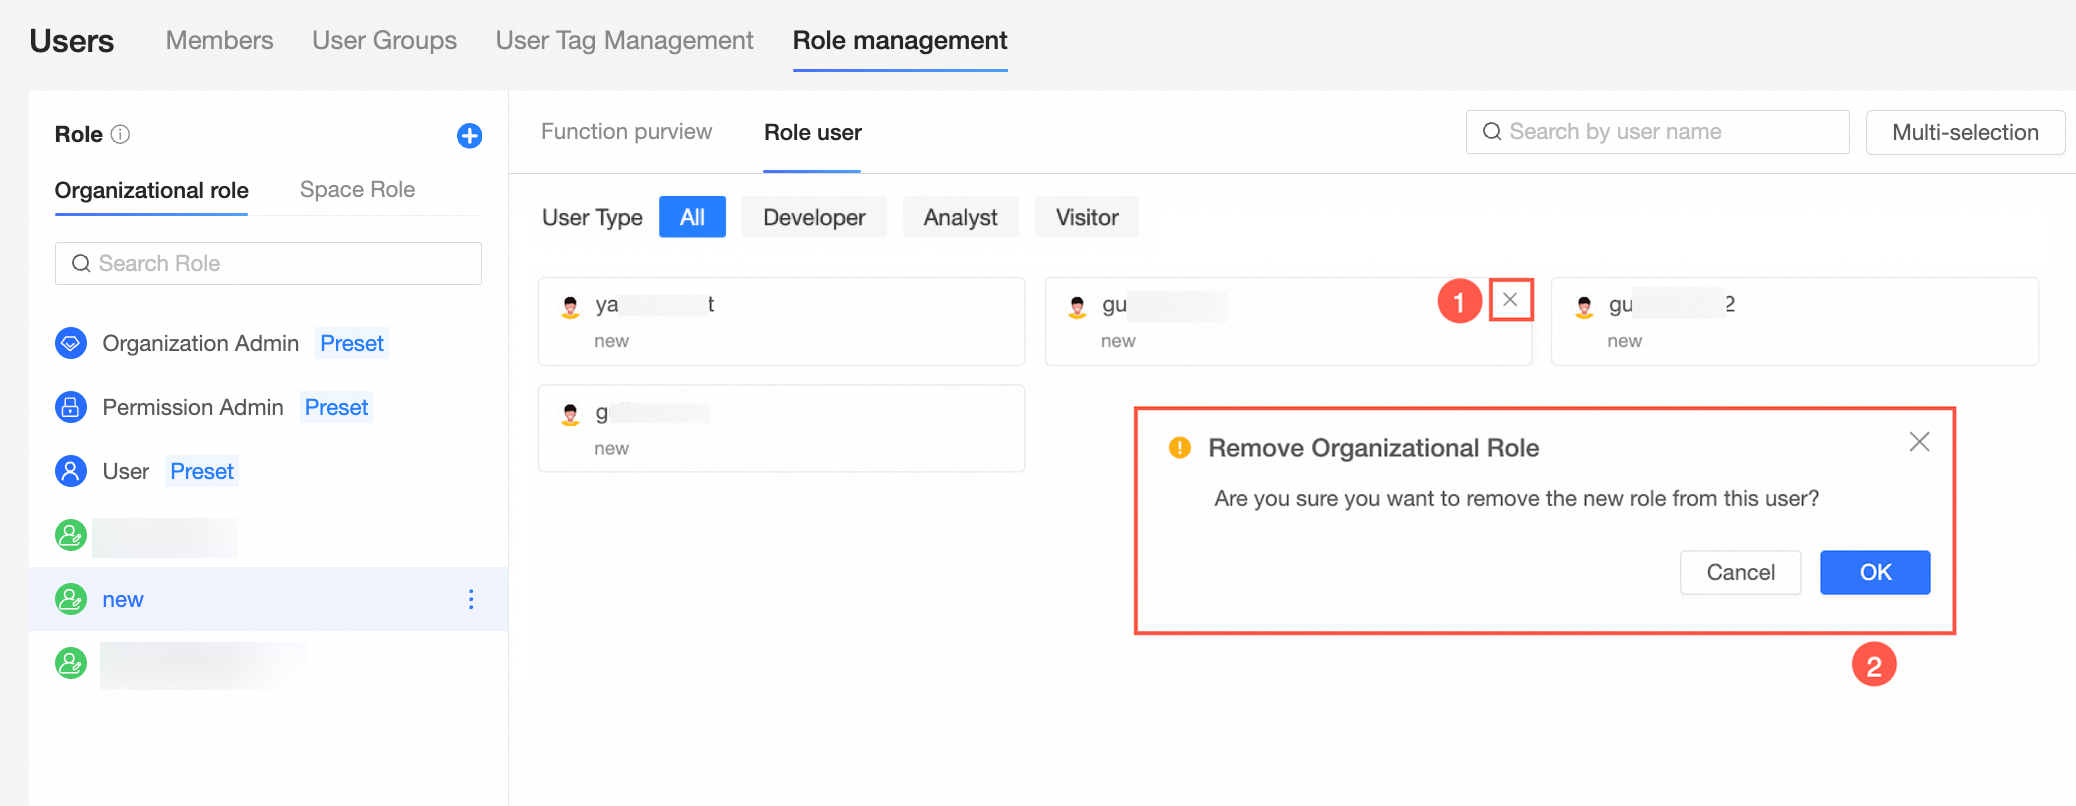Image resolution: width=2076 pixels, height=806 pixels.
Task: Switch to the Space Role tab
Action: (x=357, y=189)
